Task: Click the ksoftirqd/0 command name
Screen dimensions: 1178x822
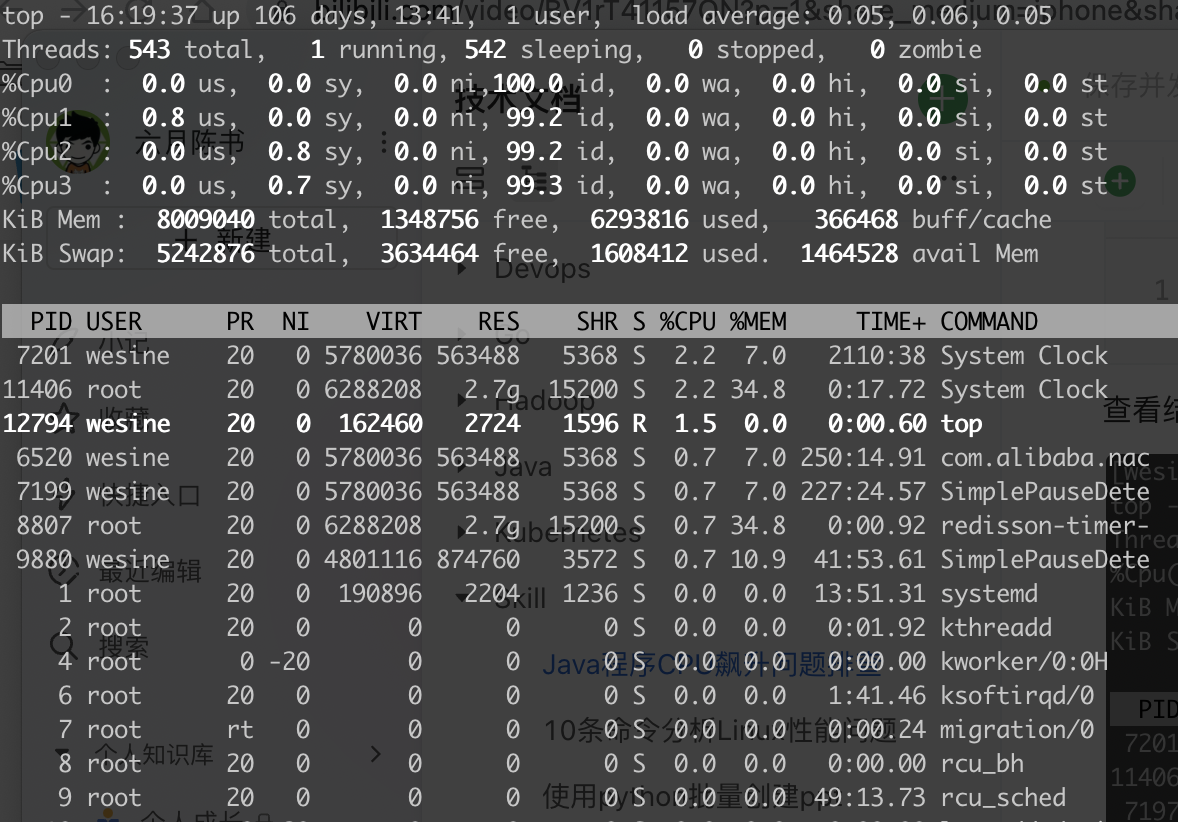Action: coord(1017,696)
